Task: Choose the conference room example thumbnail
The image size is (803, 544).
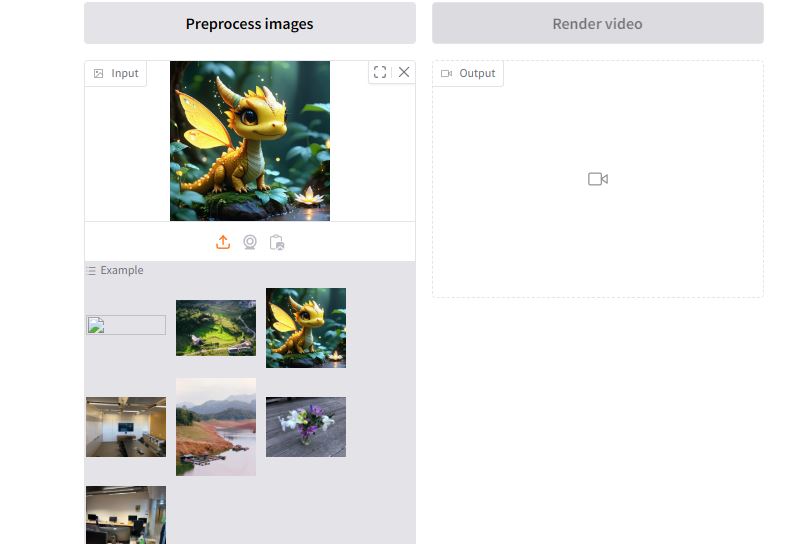Action: (x=126, y=427)
